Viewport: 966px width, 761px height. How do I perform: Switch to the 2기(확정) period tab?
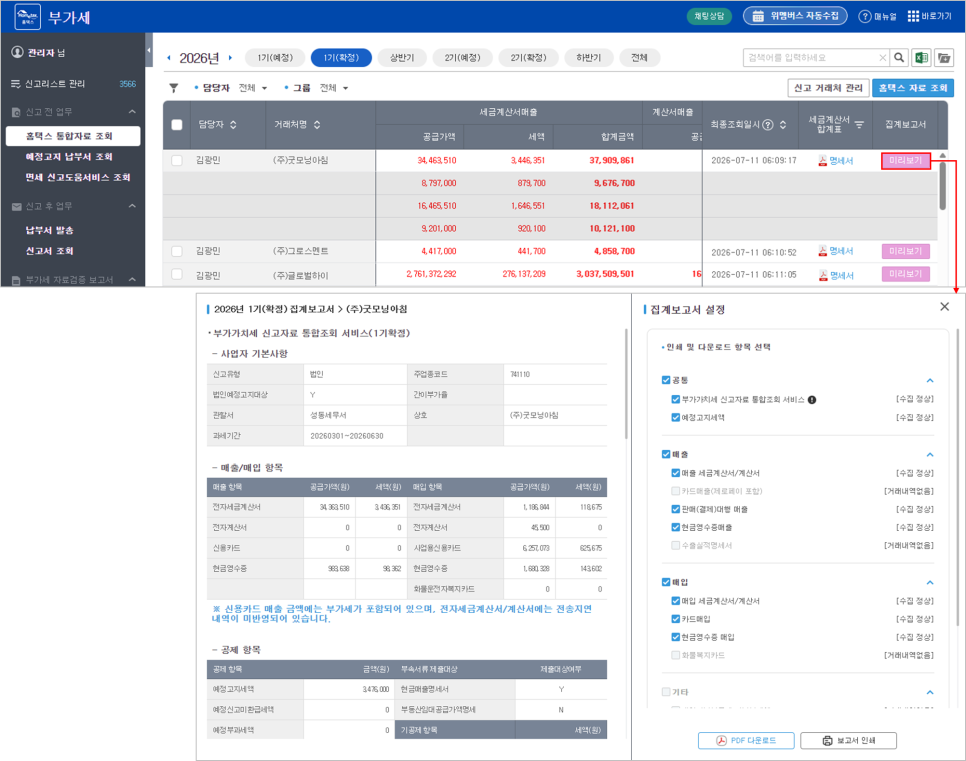tap(528, 58)
